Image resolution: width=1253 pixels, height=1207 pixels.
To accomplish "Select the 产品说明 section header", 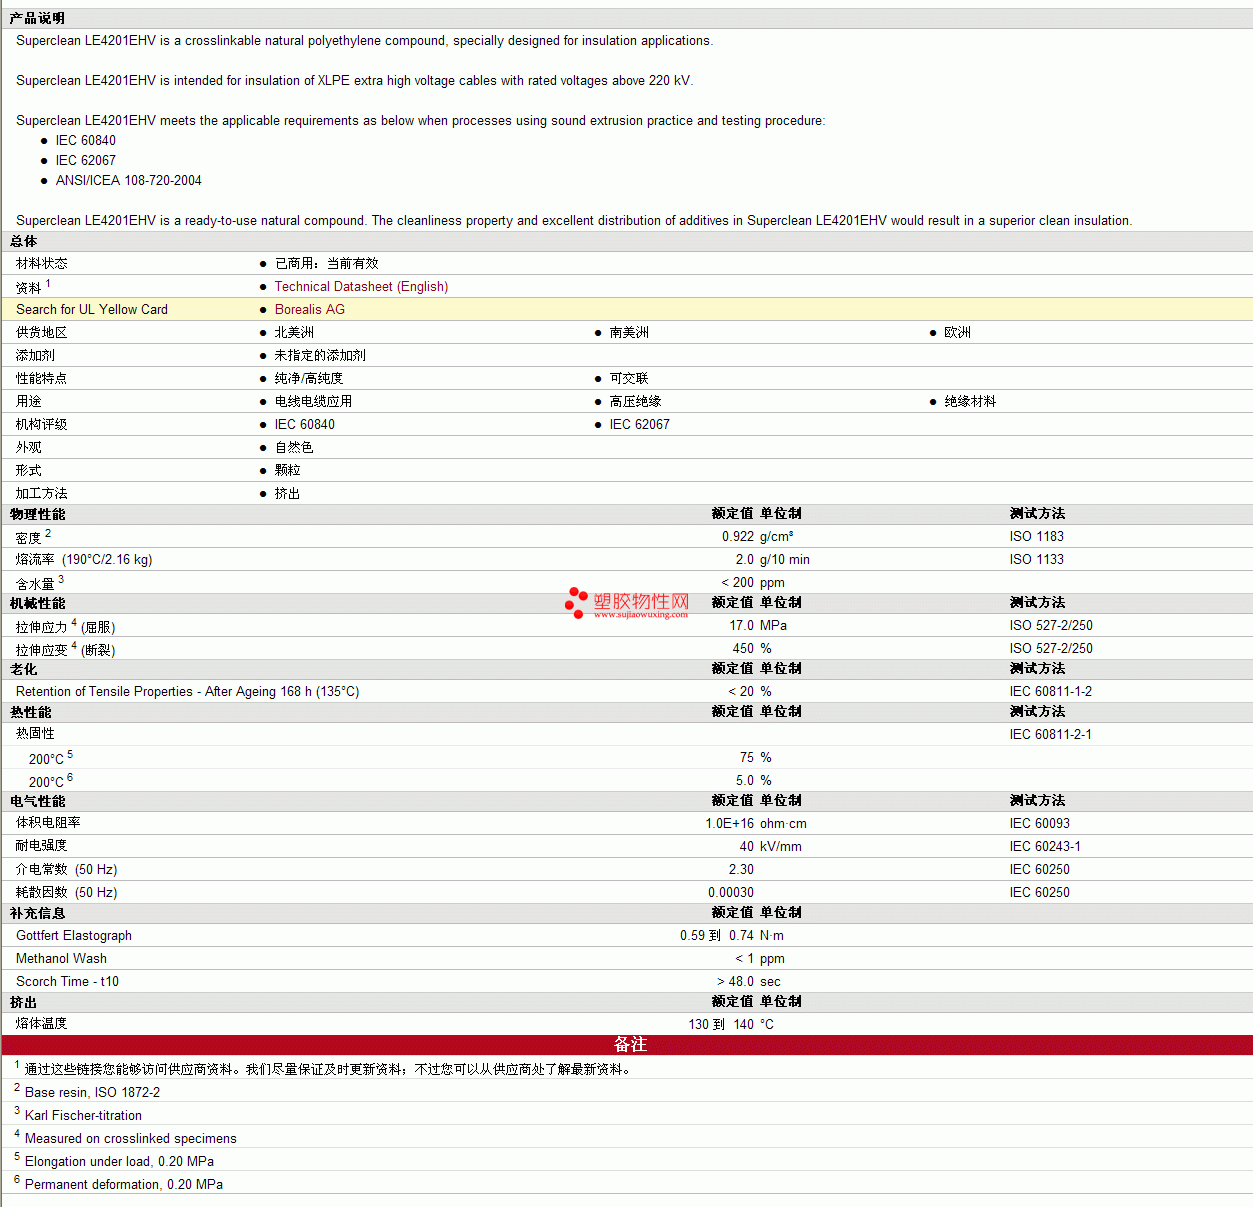I will [x=37, y=18].
